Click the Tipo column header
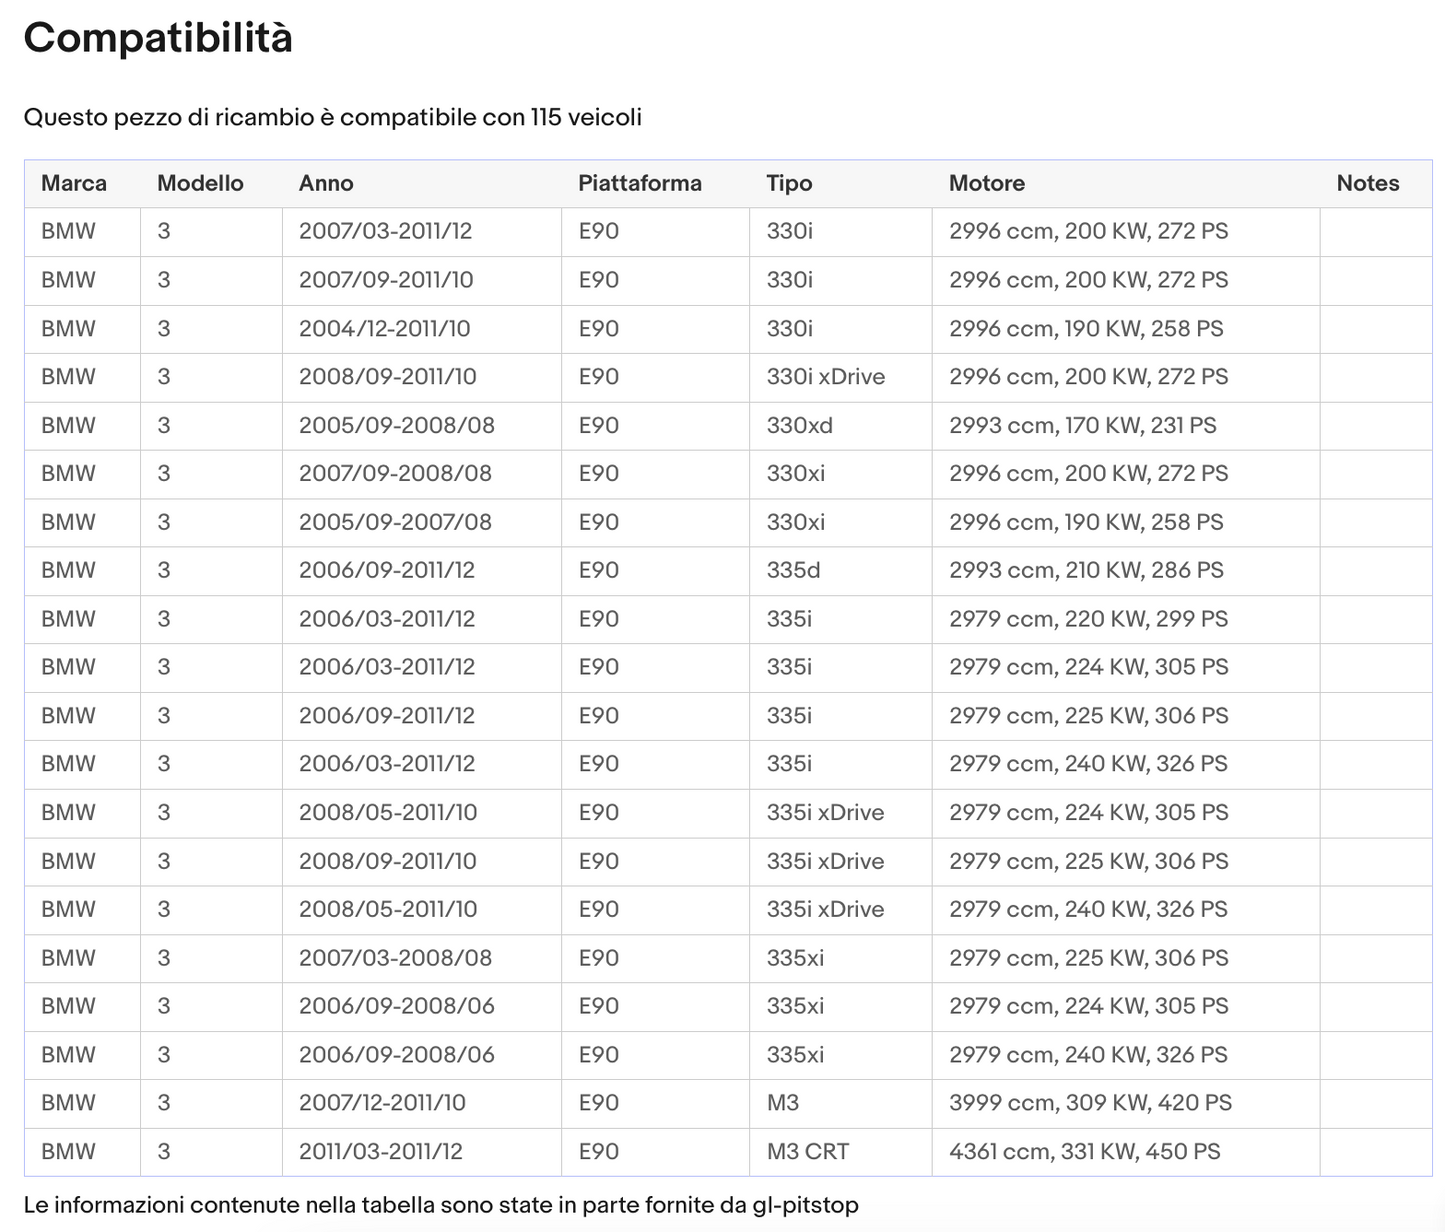1445x1232 pixels. click(x=789, y=183)
